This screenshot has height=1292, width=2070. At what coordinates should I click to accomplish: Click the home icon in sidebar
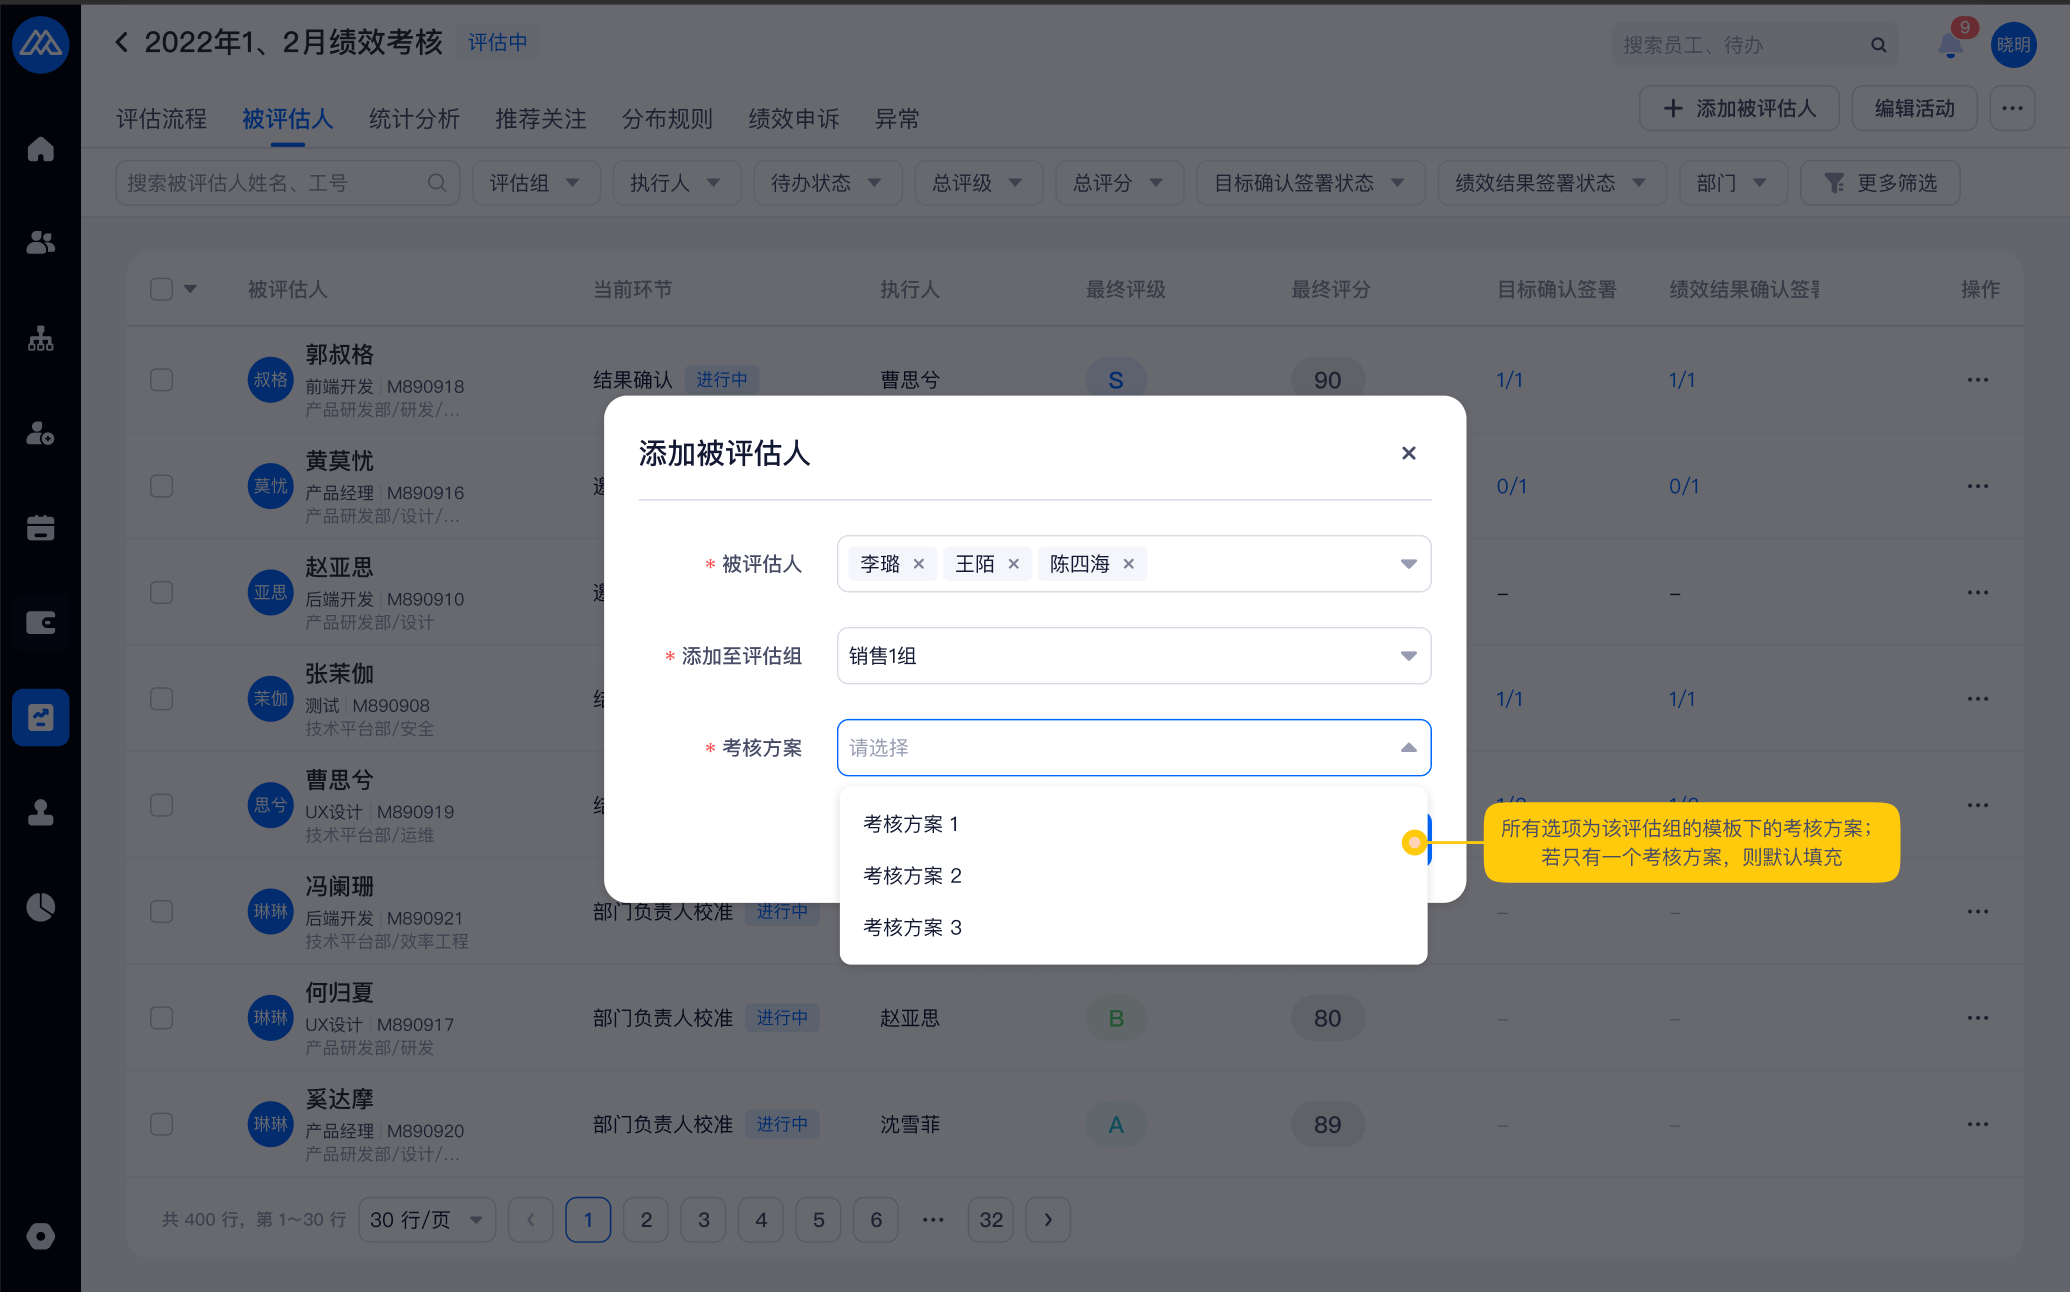click(x=40, y=149)
